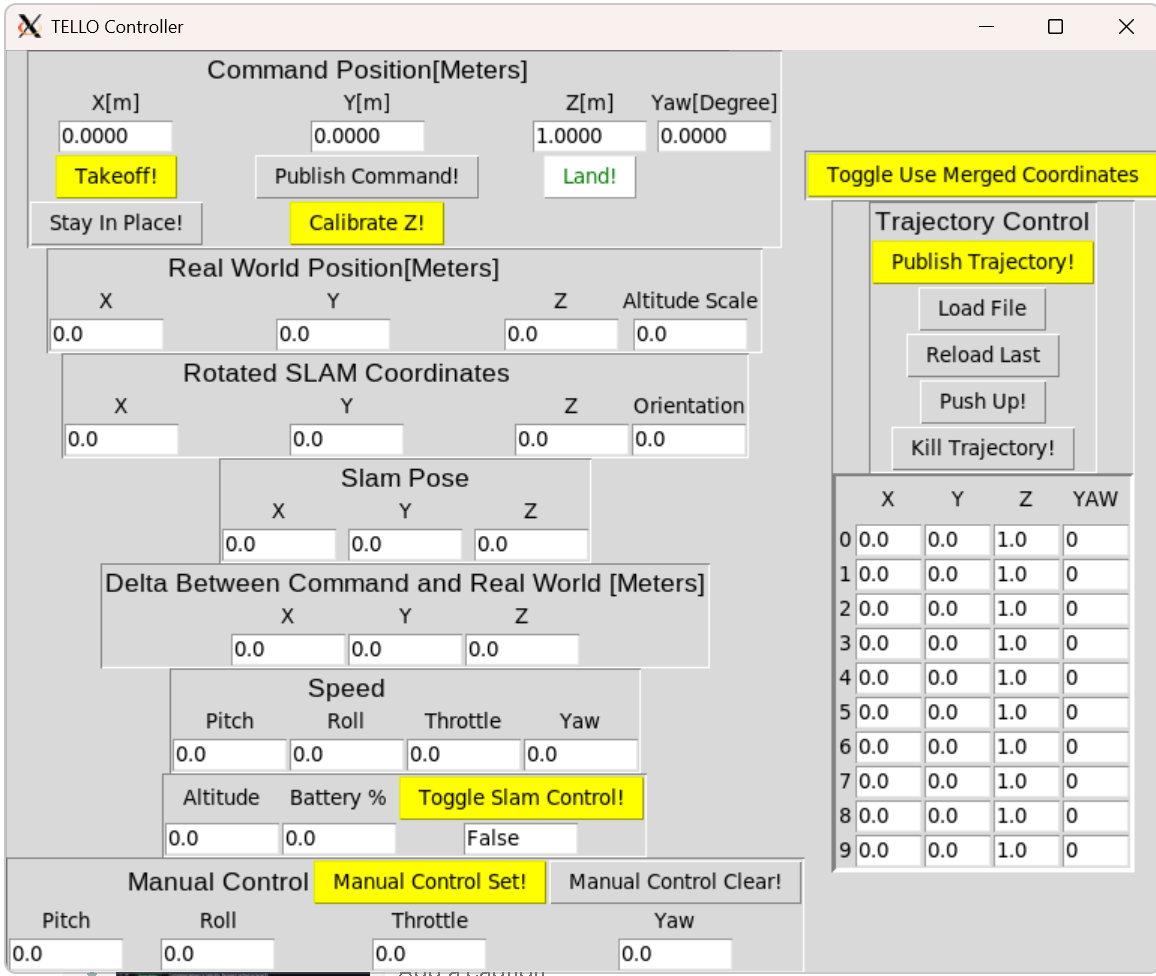Click trajectory row 1 Y field
This screenshot has width=1156, height=976.
click(957, 574)
